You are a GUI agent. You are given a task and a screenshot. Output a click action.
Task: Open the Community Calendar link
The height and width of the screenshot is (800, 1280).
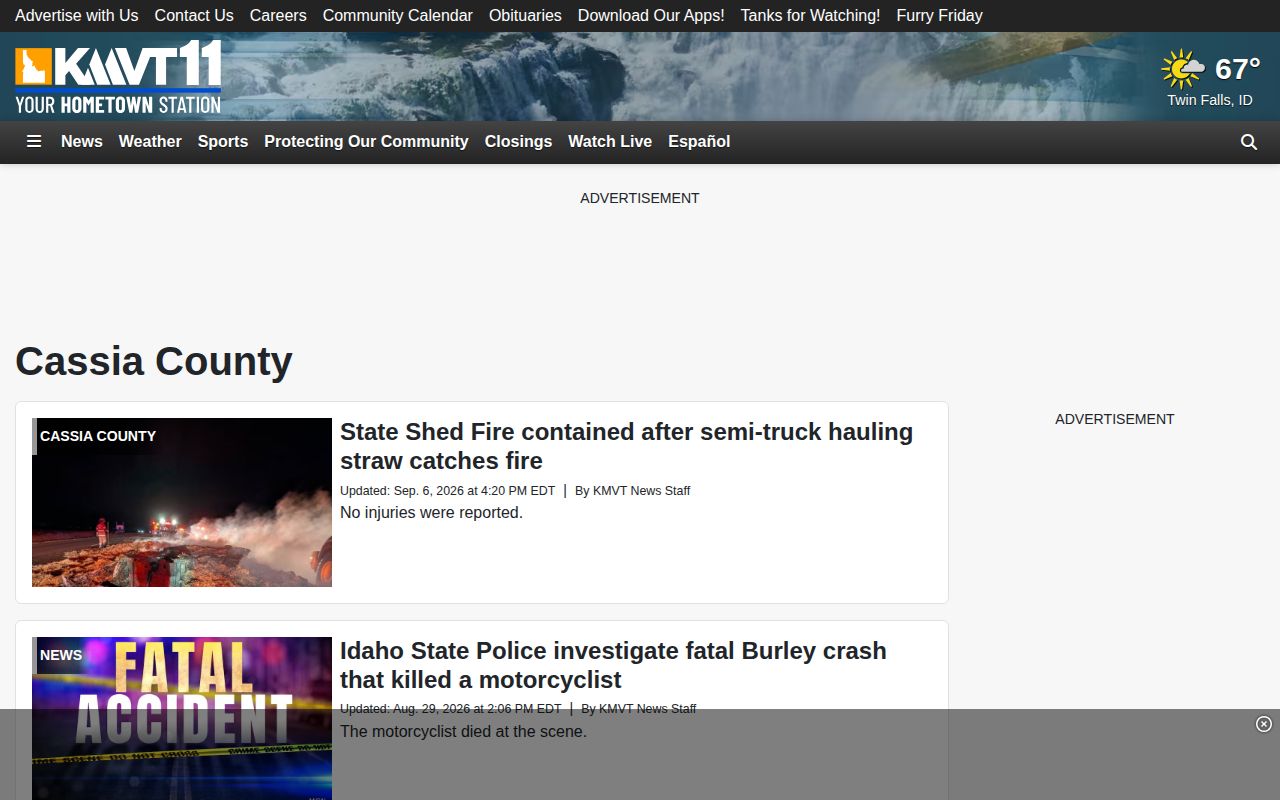click(398, 16)
